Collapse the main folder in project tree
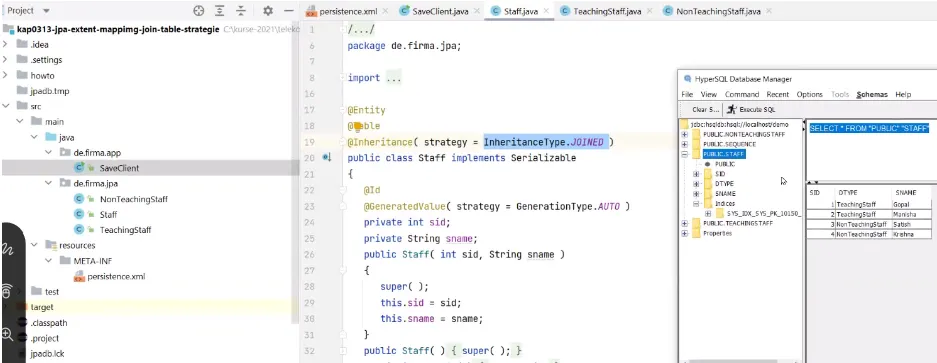 coord(20,121)
